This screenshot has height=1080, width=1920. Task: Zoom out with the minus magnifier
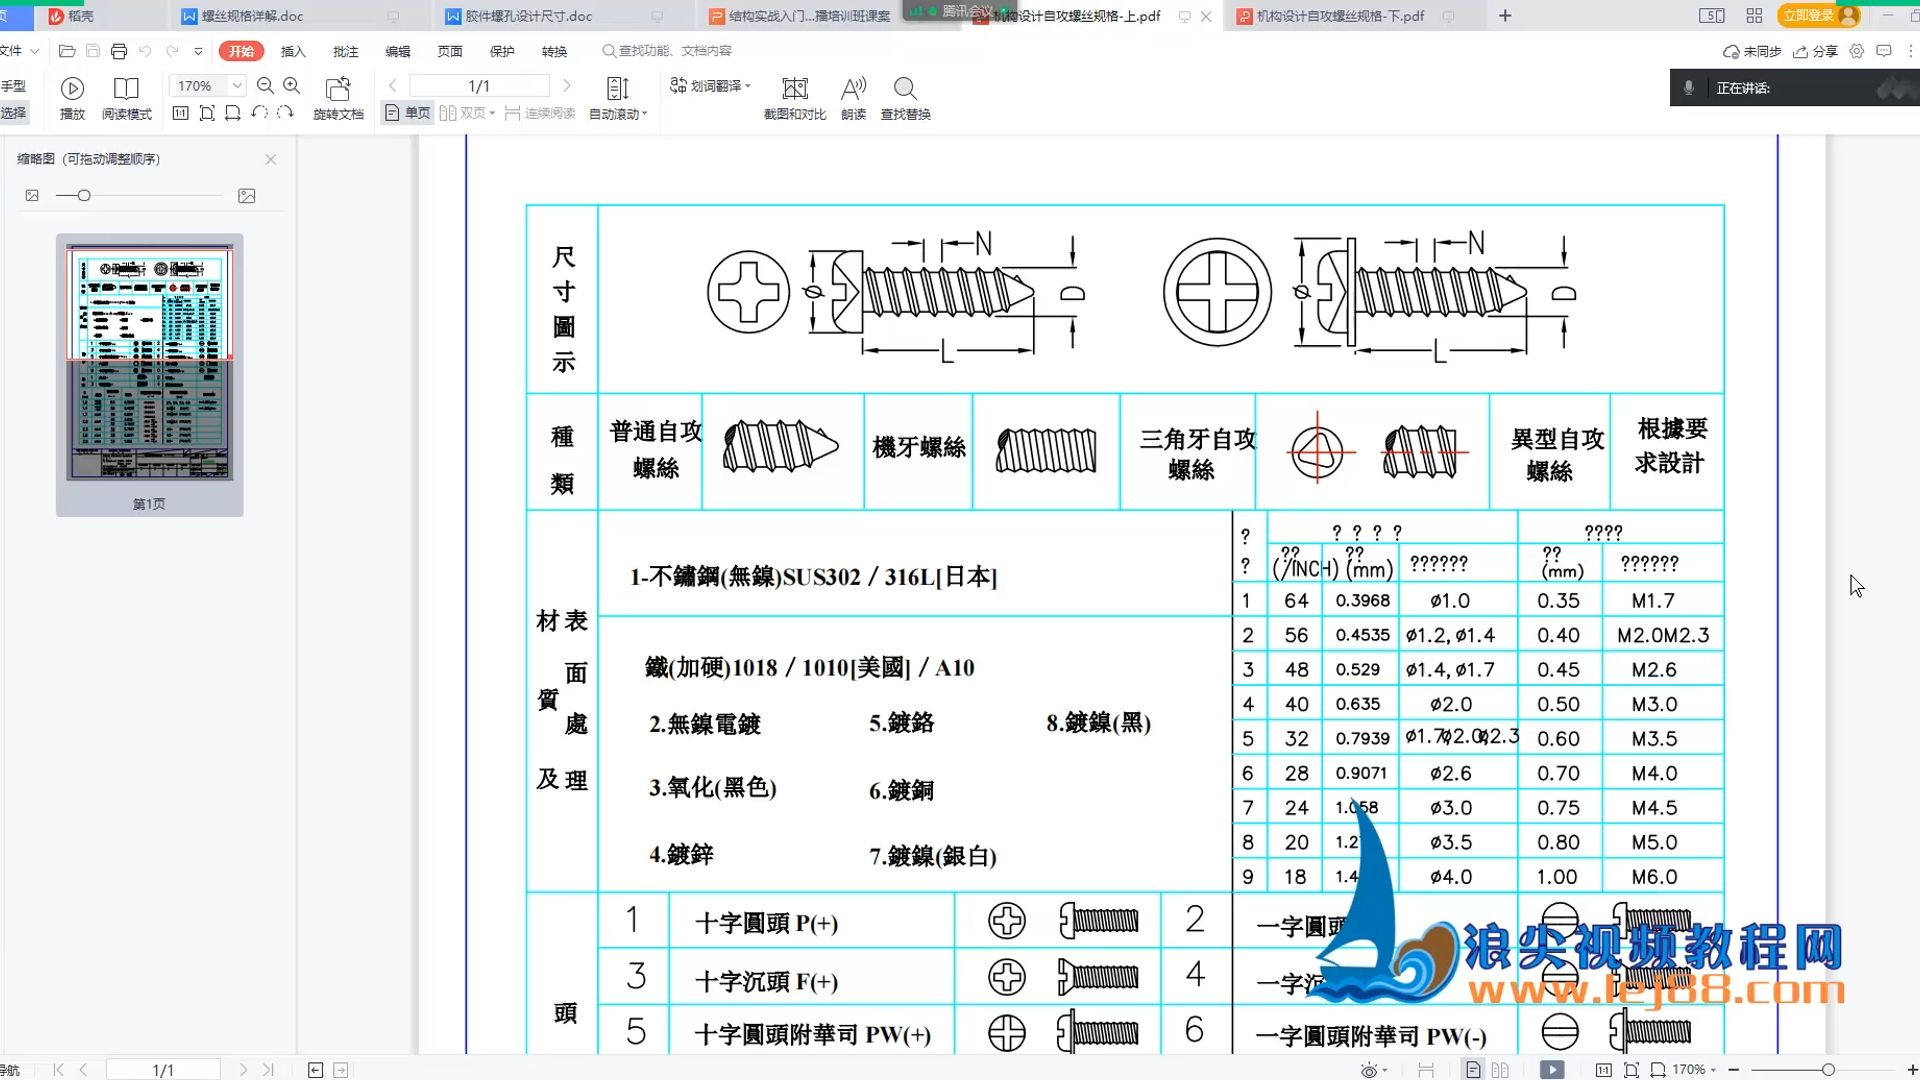265,86
